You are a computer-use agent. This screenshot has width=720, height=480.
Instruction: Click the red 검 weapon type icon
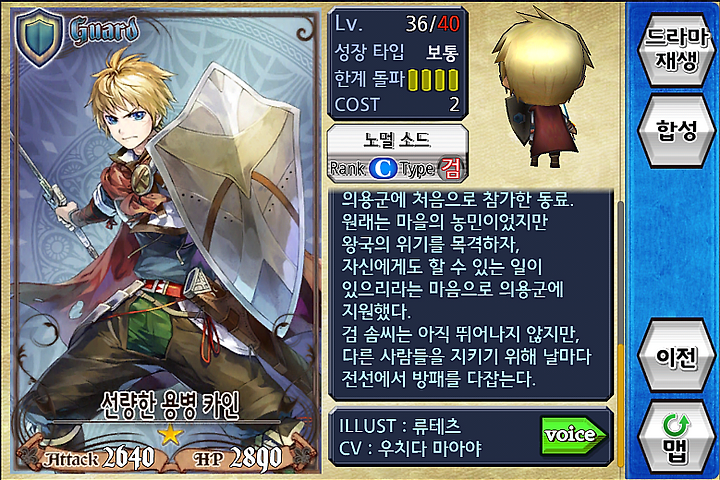tap(450, 169)
